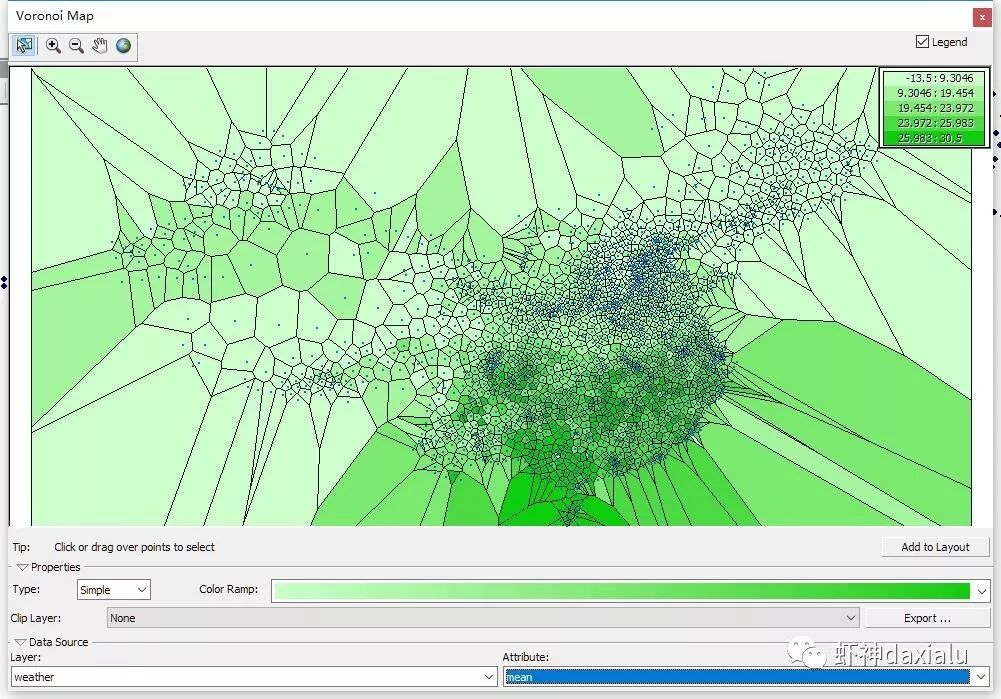Click the Add to Layout button
The image size is (1001, 699).
tap(934, 546)
